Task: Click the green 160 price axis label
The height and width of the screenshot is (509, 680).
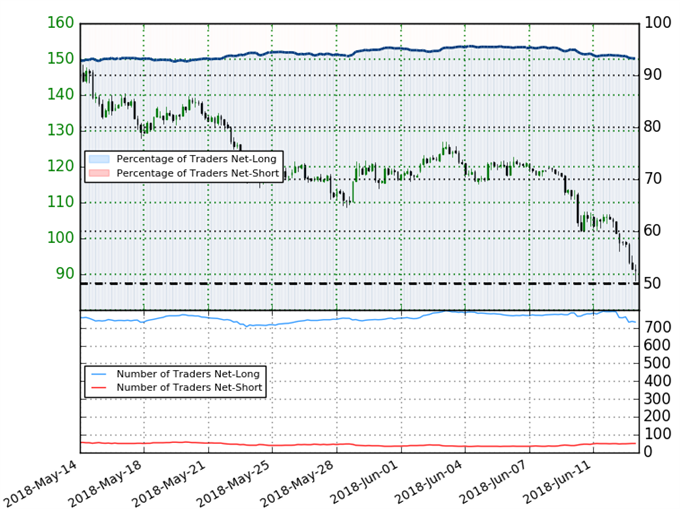Action: tap(61, 23)
